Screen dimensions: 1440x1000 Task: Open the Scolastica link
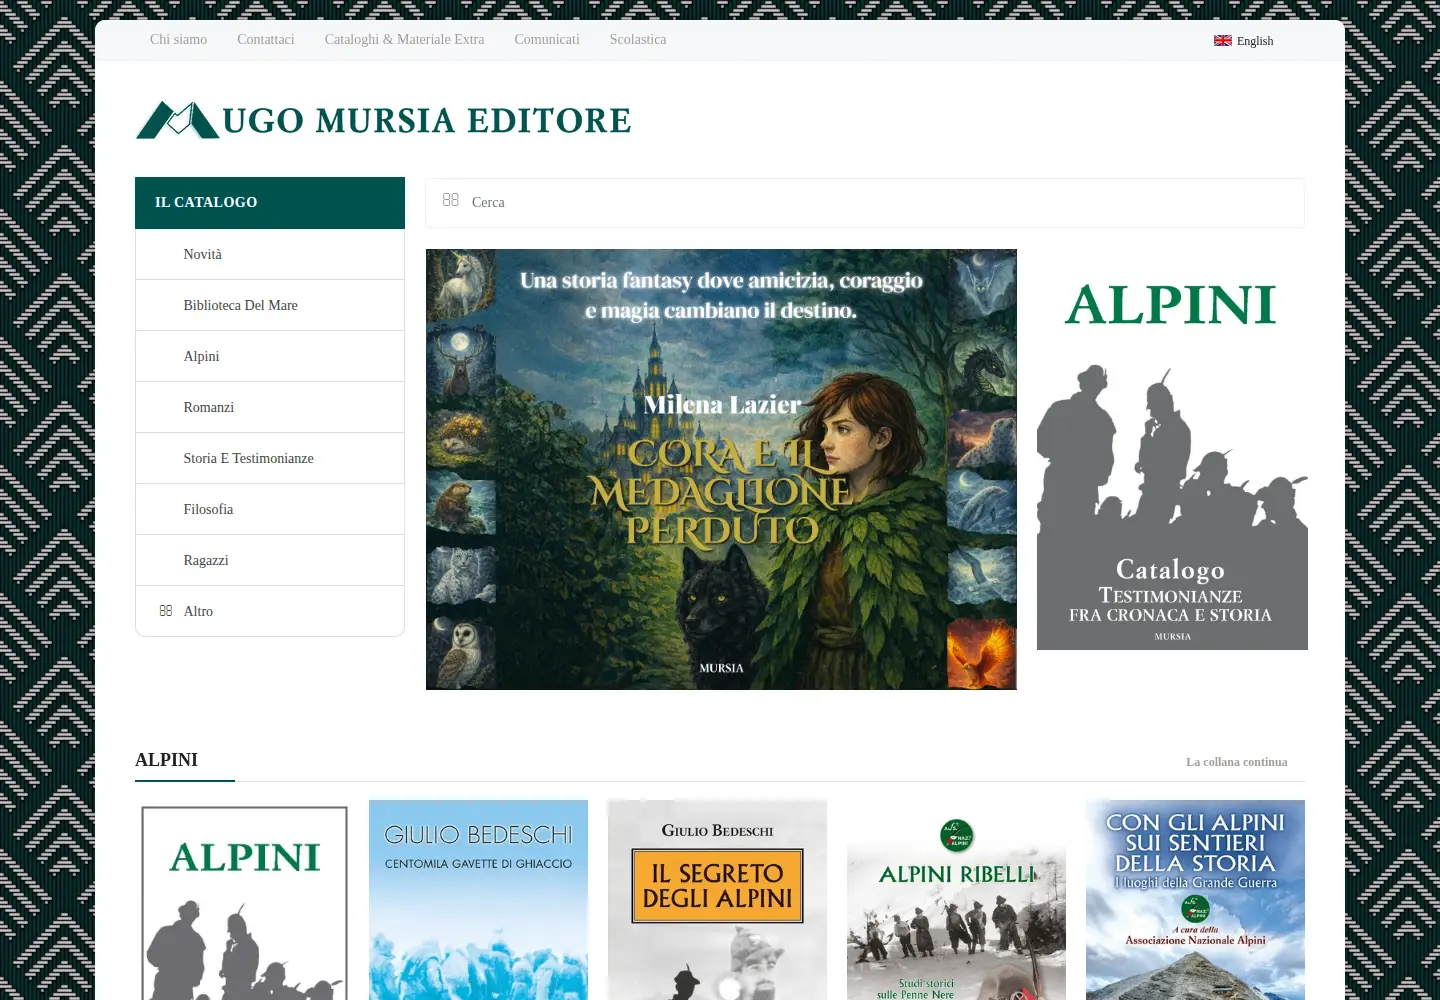coord(638,40)
